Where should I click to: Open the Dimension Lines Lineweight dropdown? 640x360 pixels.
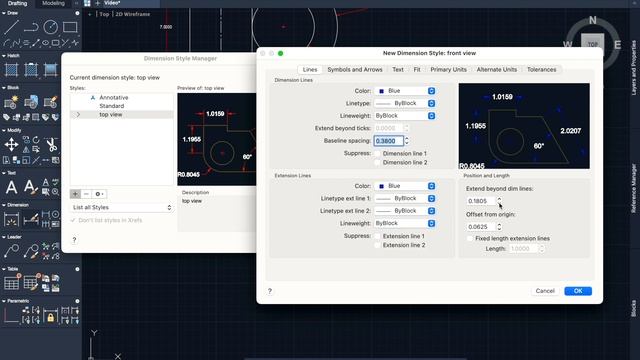click(404, 116)
